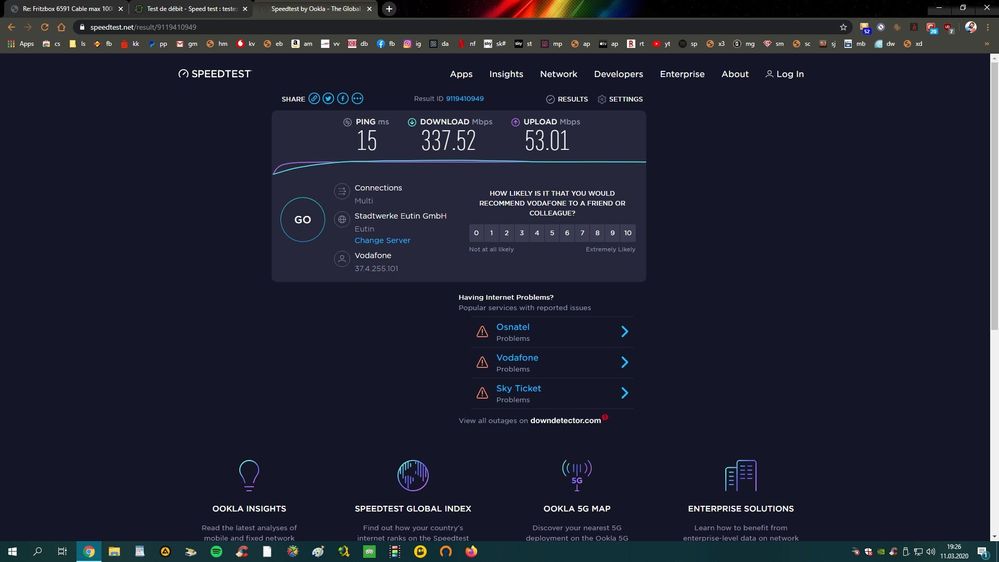This screenshot has width=999, height=562.
Task: Switch to Test de débit tab
Action: [190, 9]
